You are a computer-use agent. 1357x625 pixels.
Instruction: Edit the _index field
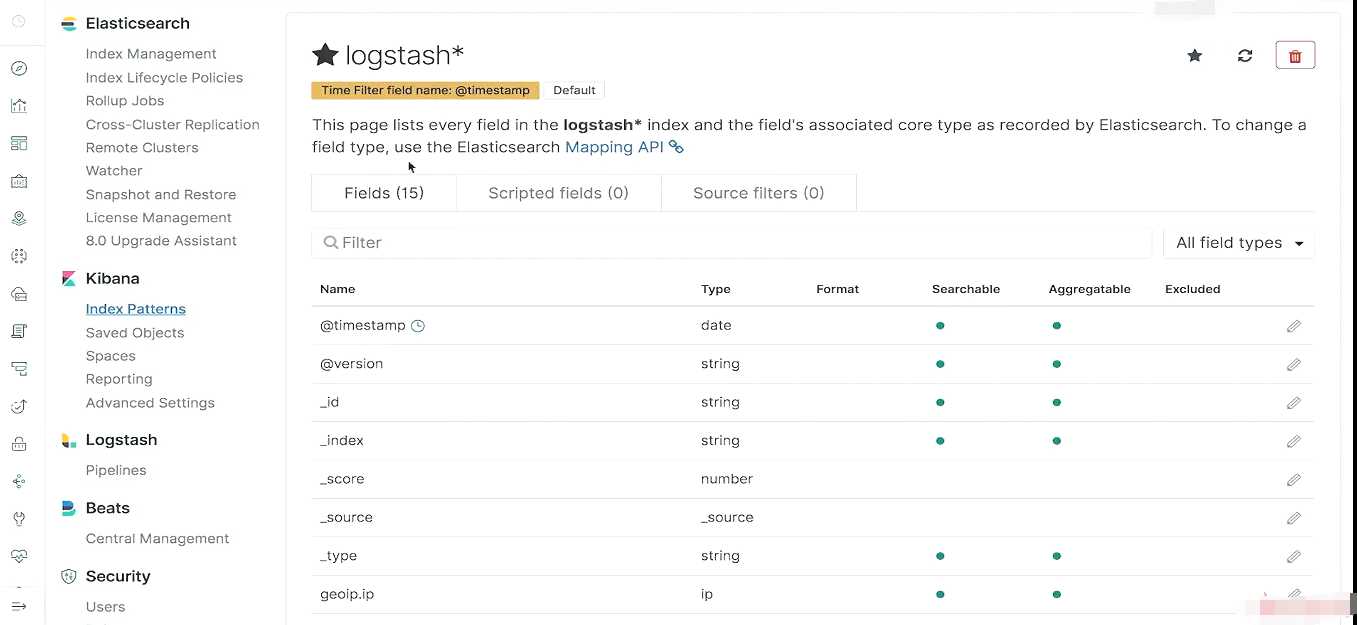[x=1293, y=441]
